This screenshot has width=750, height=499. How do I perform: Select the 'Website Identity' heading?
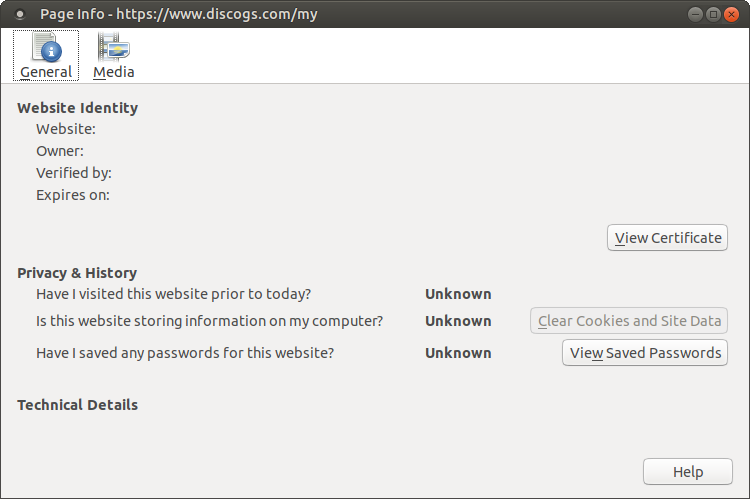[x=77, y=108]
